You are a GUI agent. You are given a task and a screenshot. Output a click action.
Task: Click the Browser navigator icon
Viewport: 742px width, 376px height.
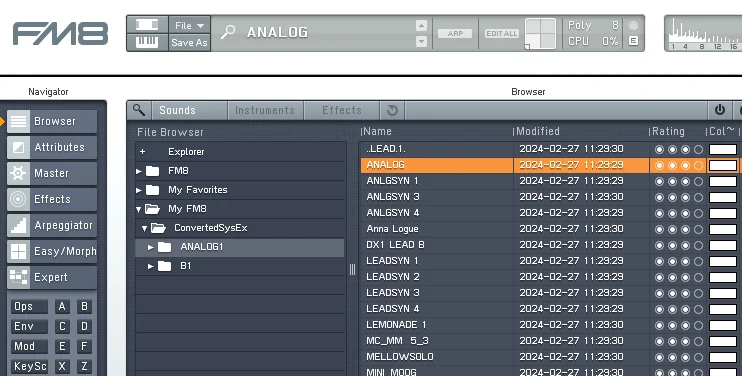point(18,122)
